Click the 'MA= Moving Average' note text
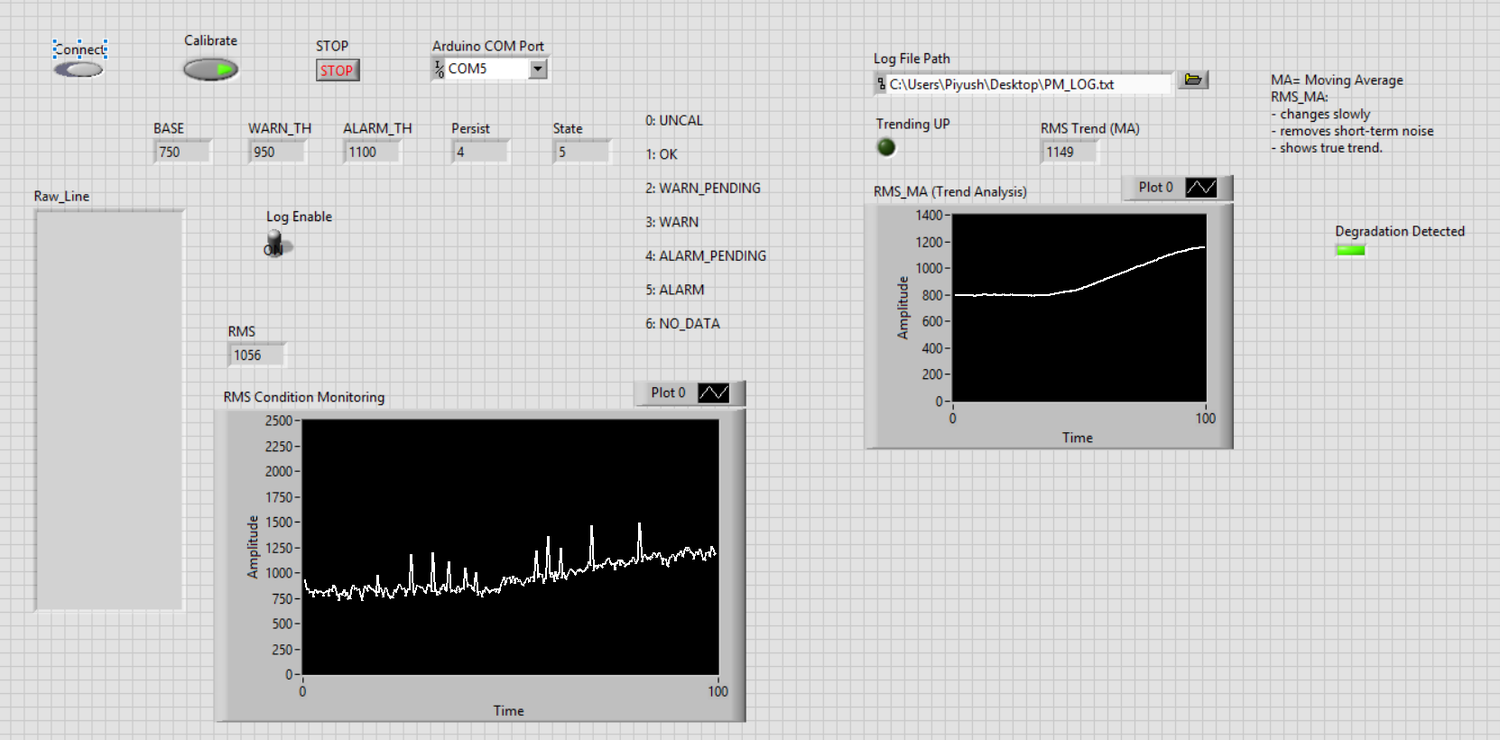 1336,80
